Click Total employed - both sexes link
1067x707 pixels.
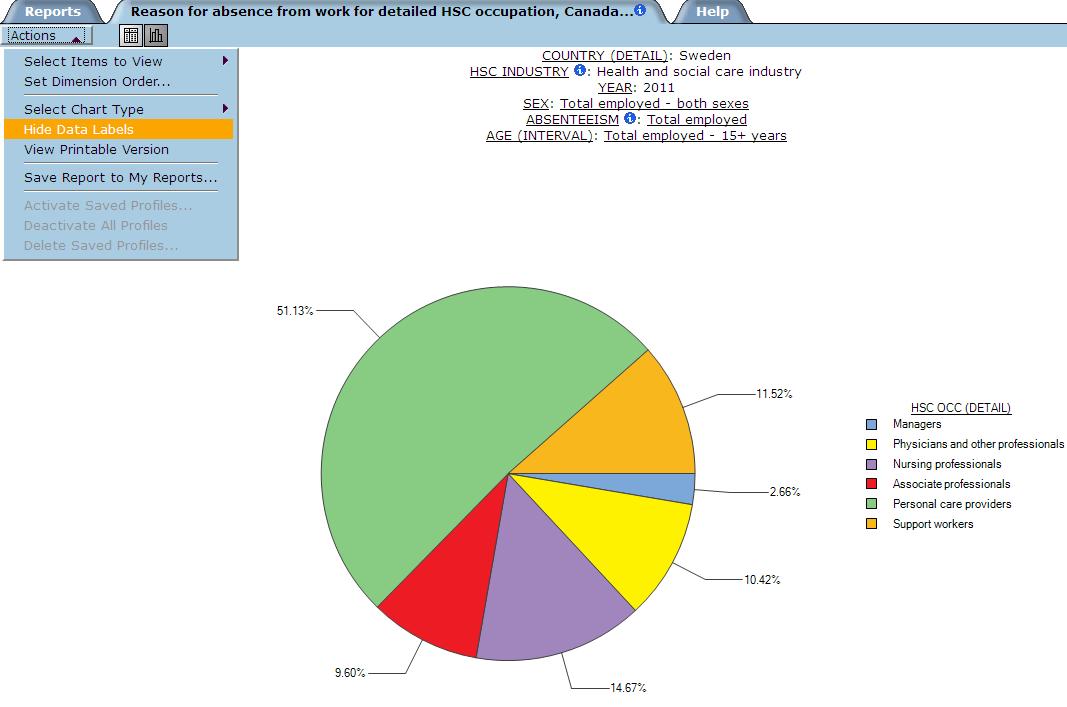[x=654, y=104]
